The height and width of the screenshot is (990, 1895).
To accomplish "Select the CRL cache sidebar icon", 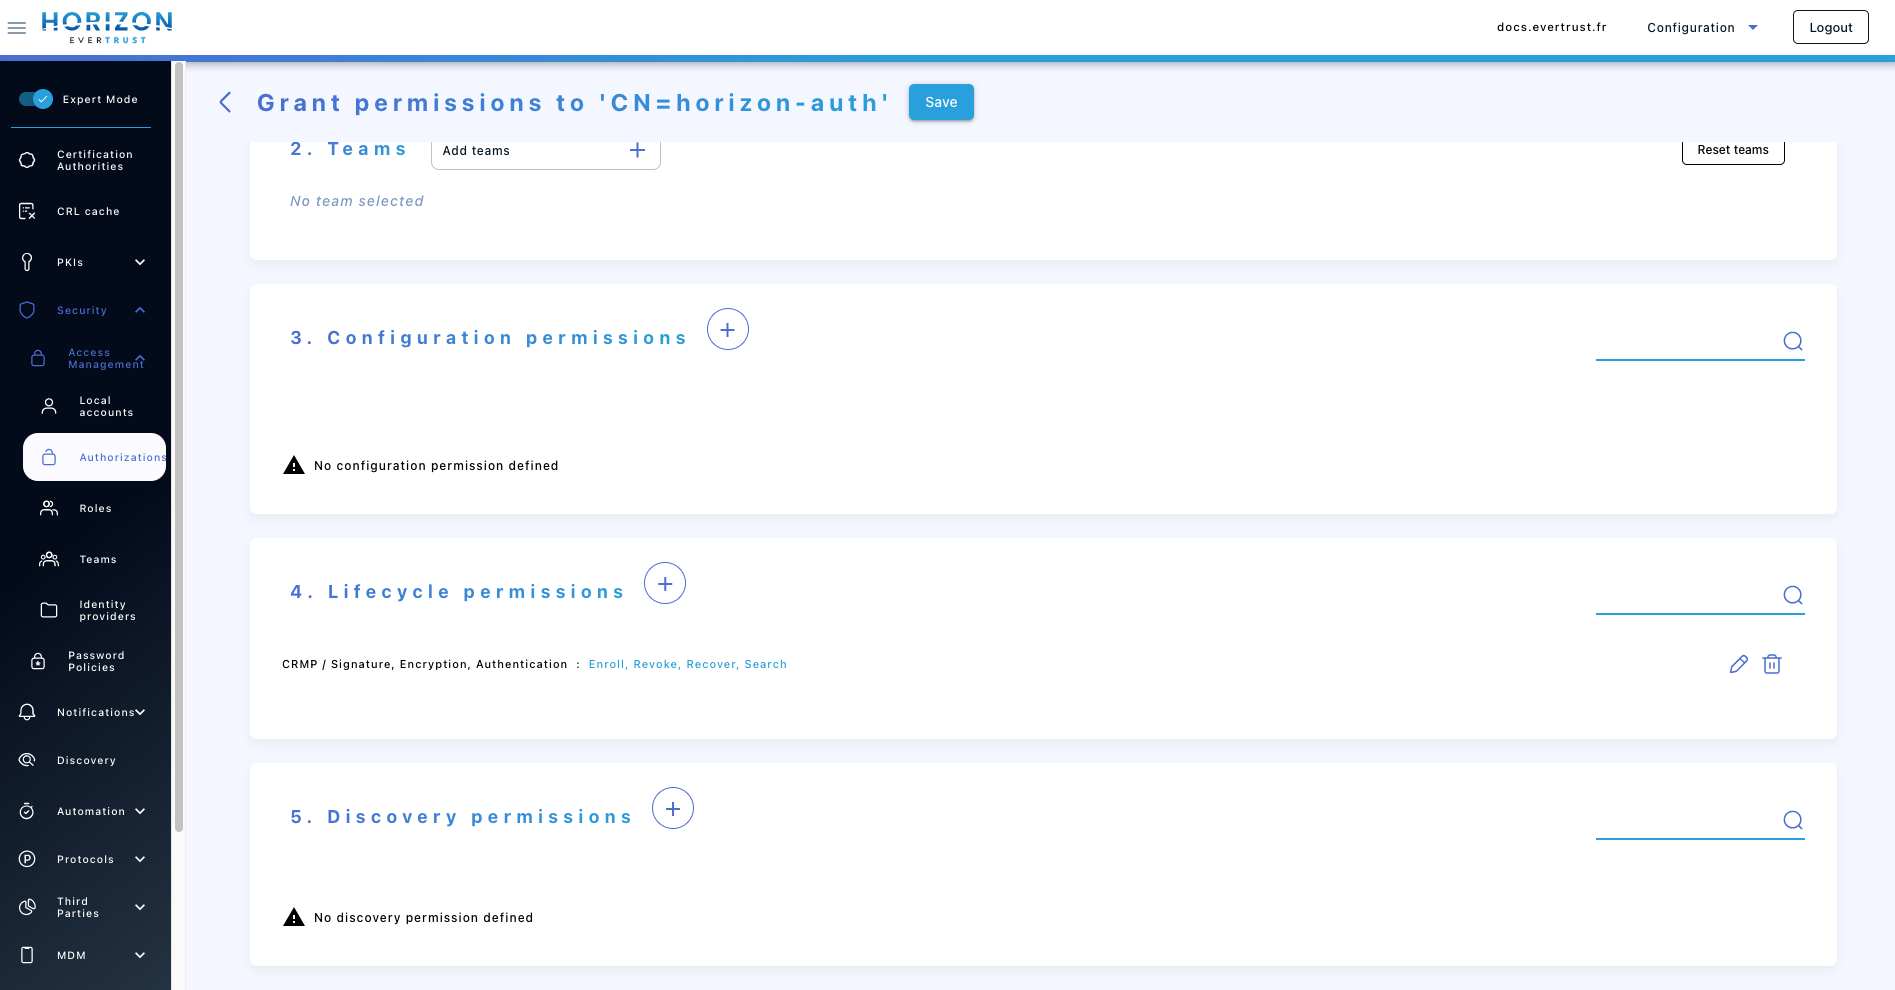I will tap(85, 211).
